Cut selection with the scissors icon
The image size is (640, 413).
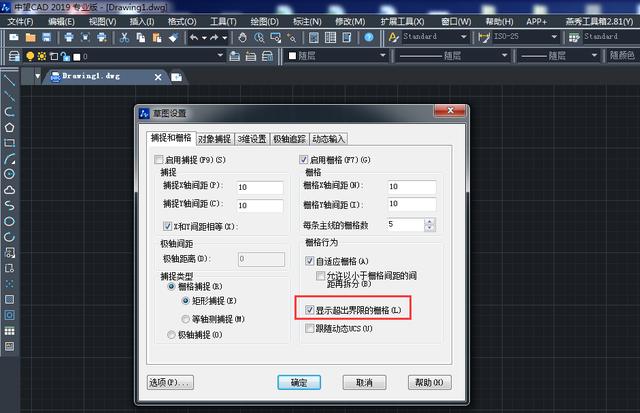pyautogui.click(x=124, y=38)
